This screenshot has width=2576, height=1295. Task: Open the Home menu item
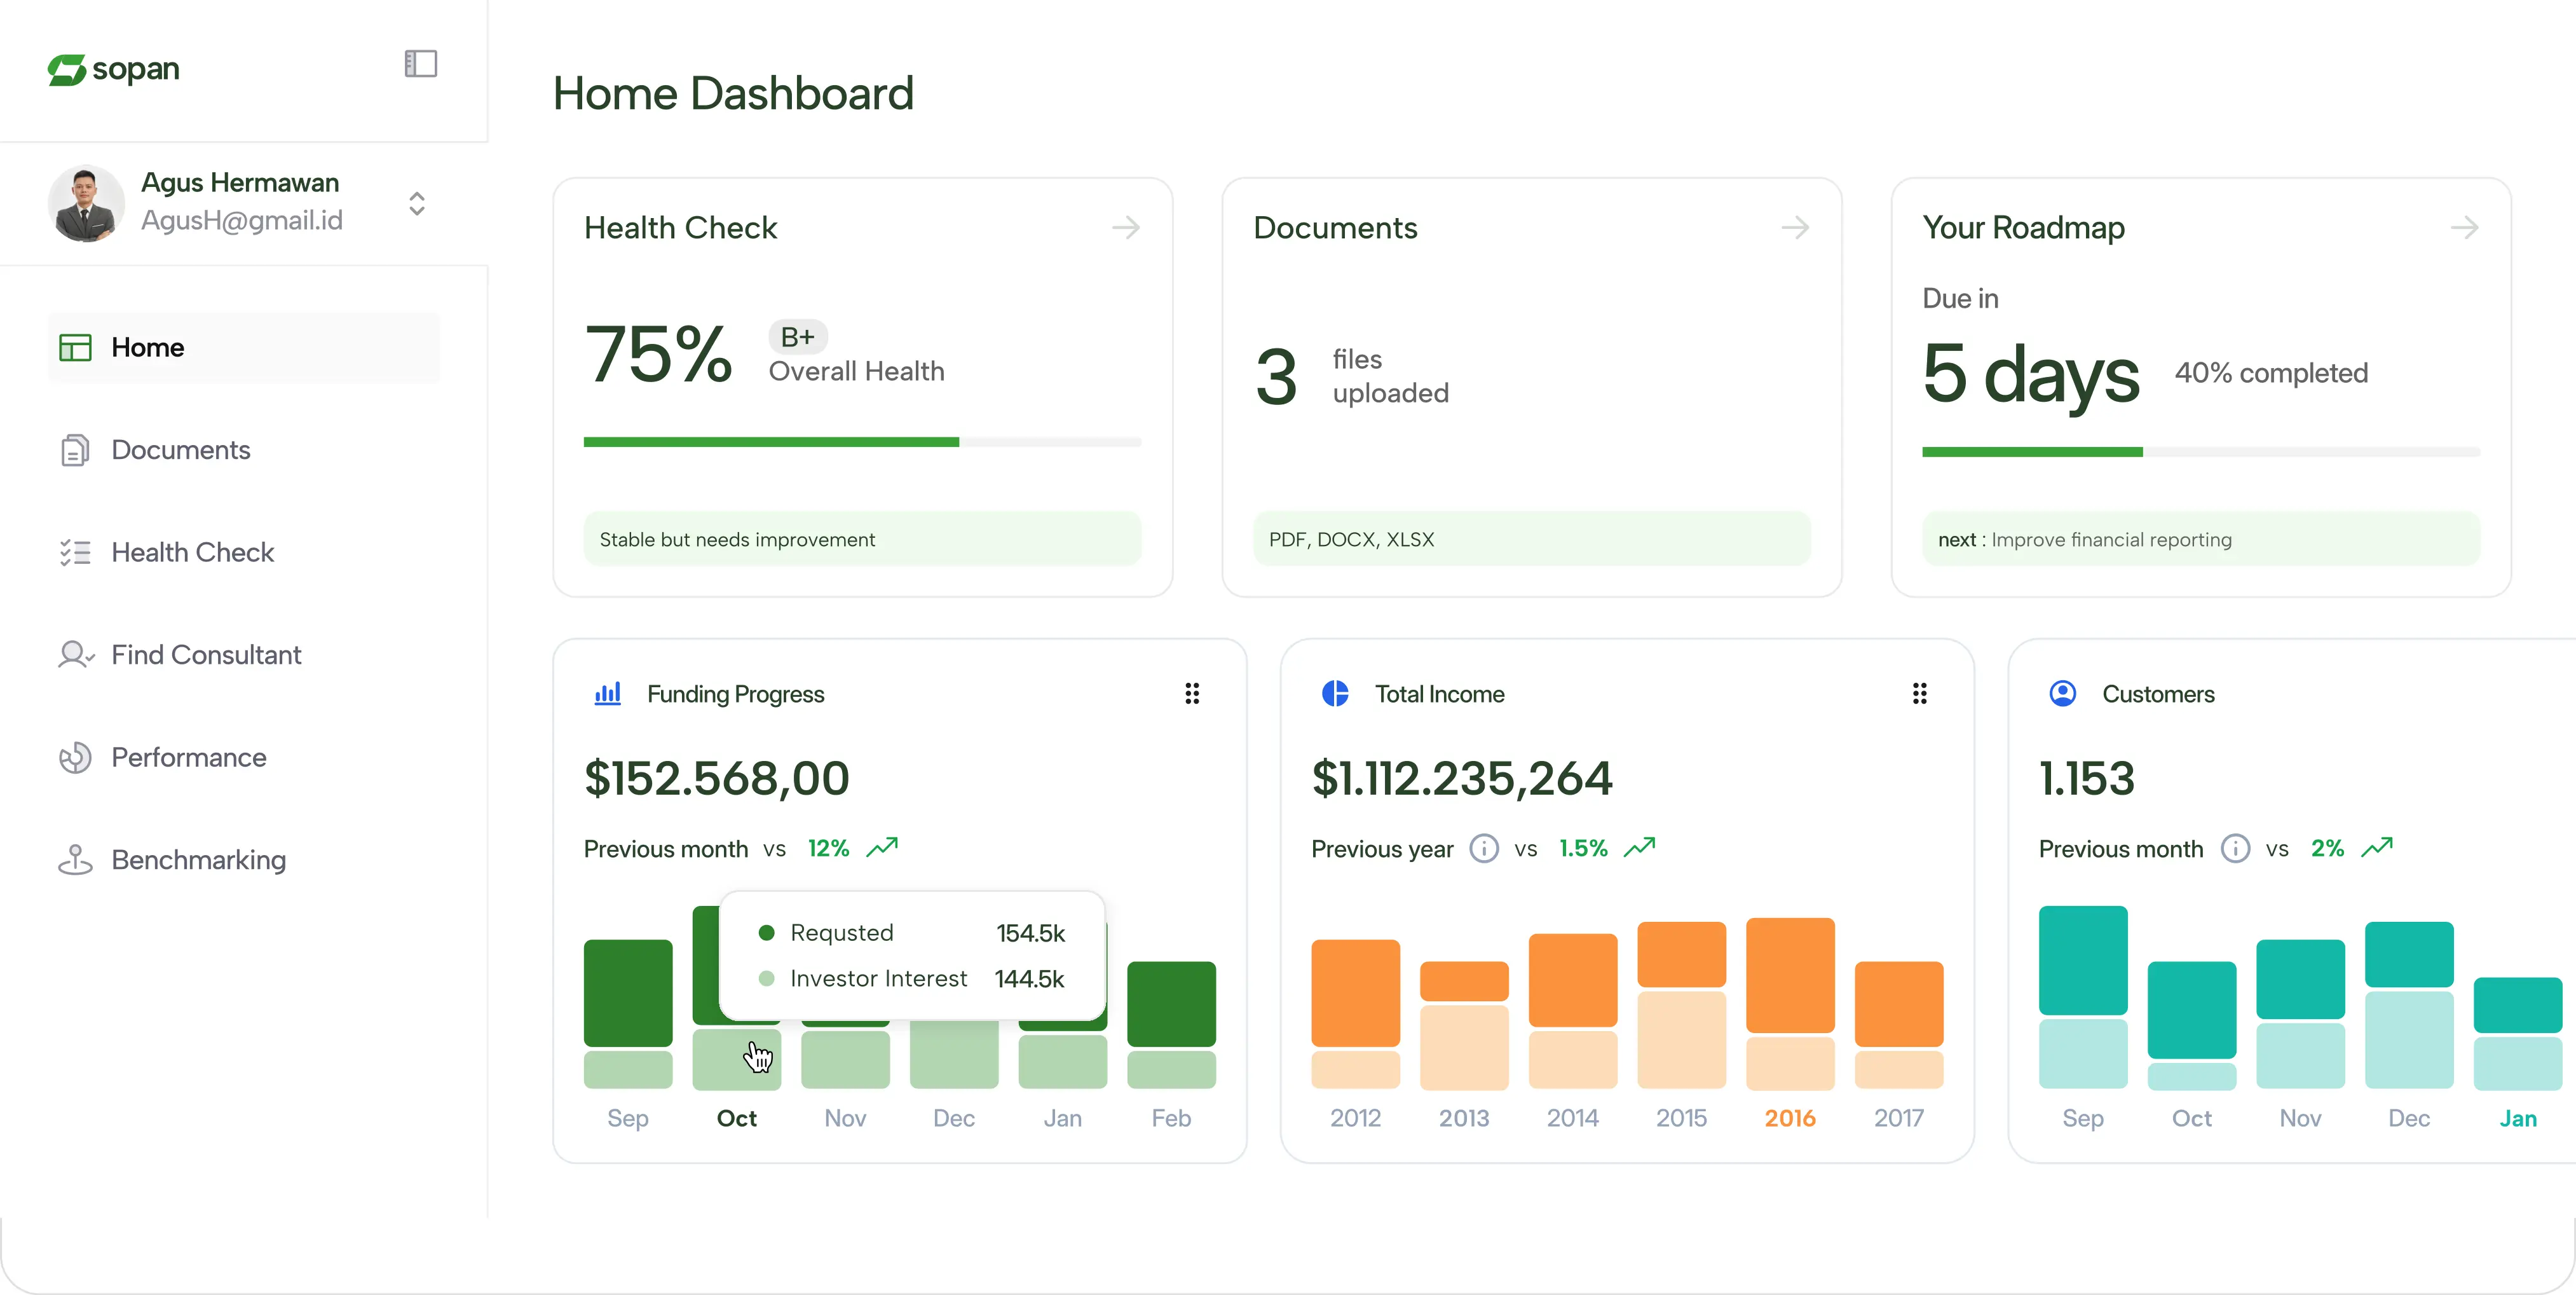(244, 347)
